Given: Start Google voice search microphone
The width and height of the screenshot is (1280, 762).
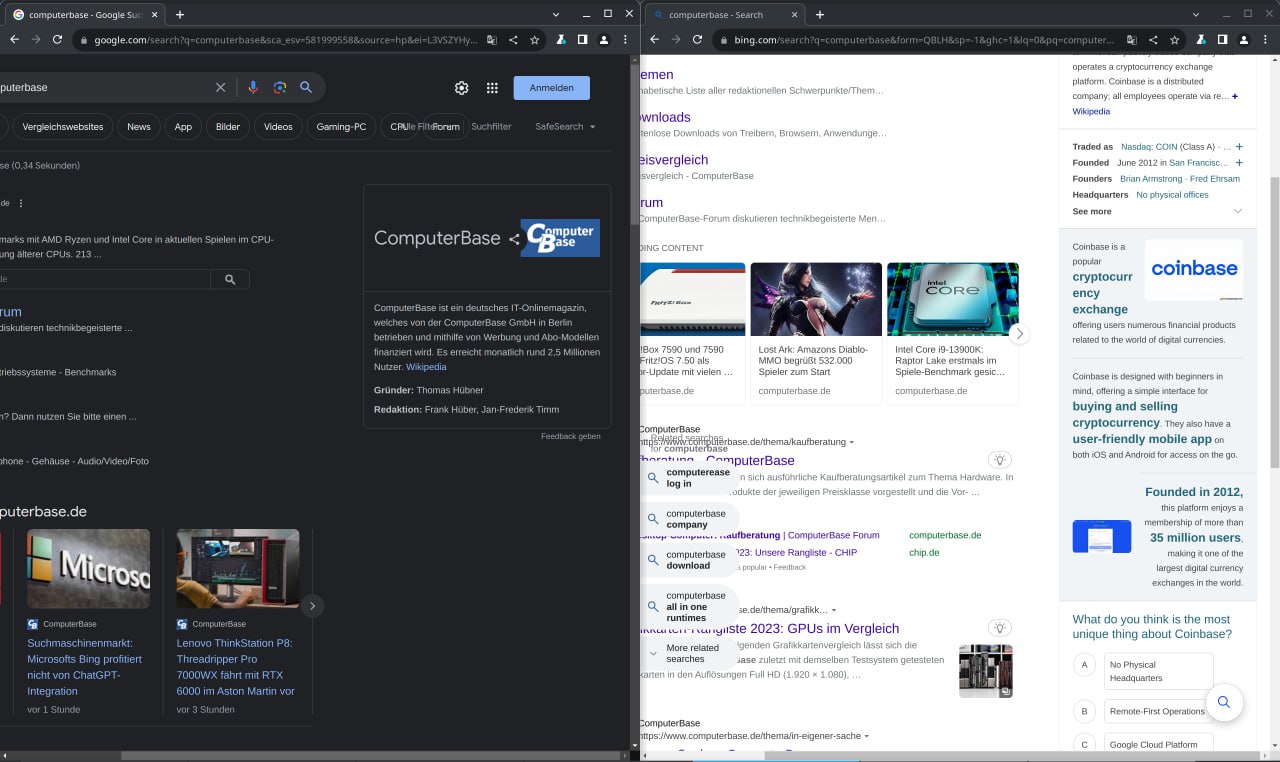Looking at the screenshot, I should (253, 87).
